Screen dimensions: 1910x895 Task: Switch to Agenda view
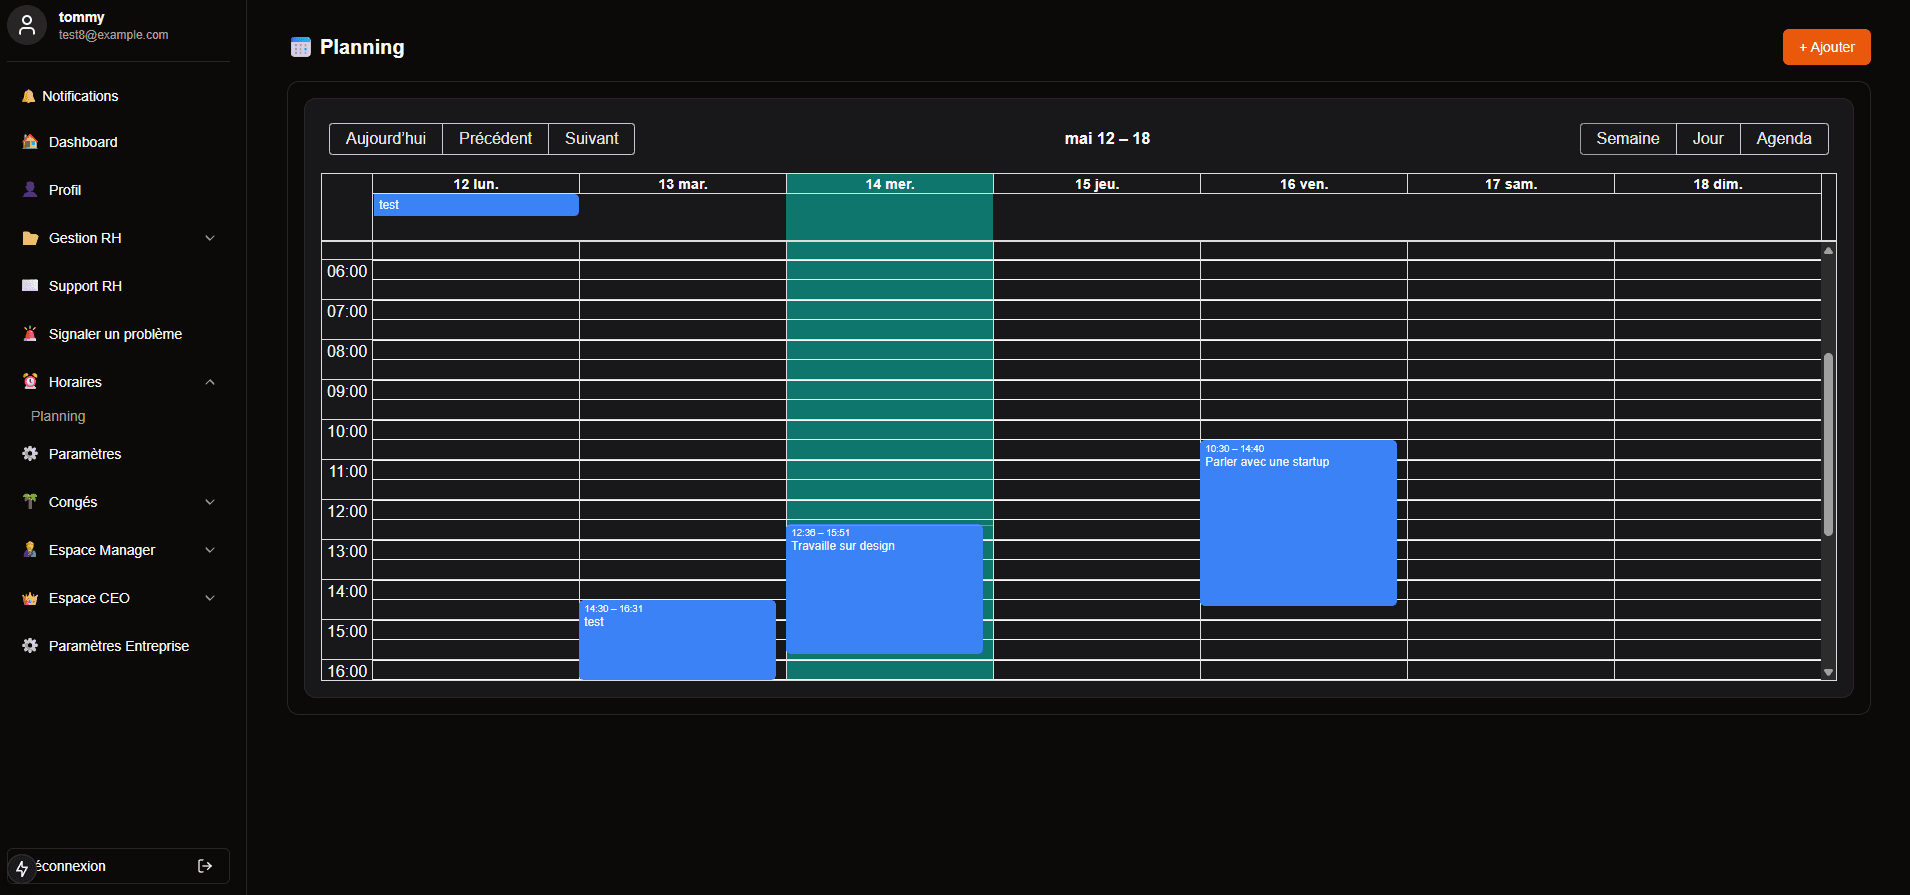tap(1784, 139)
